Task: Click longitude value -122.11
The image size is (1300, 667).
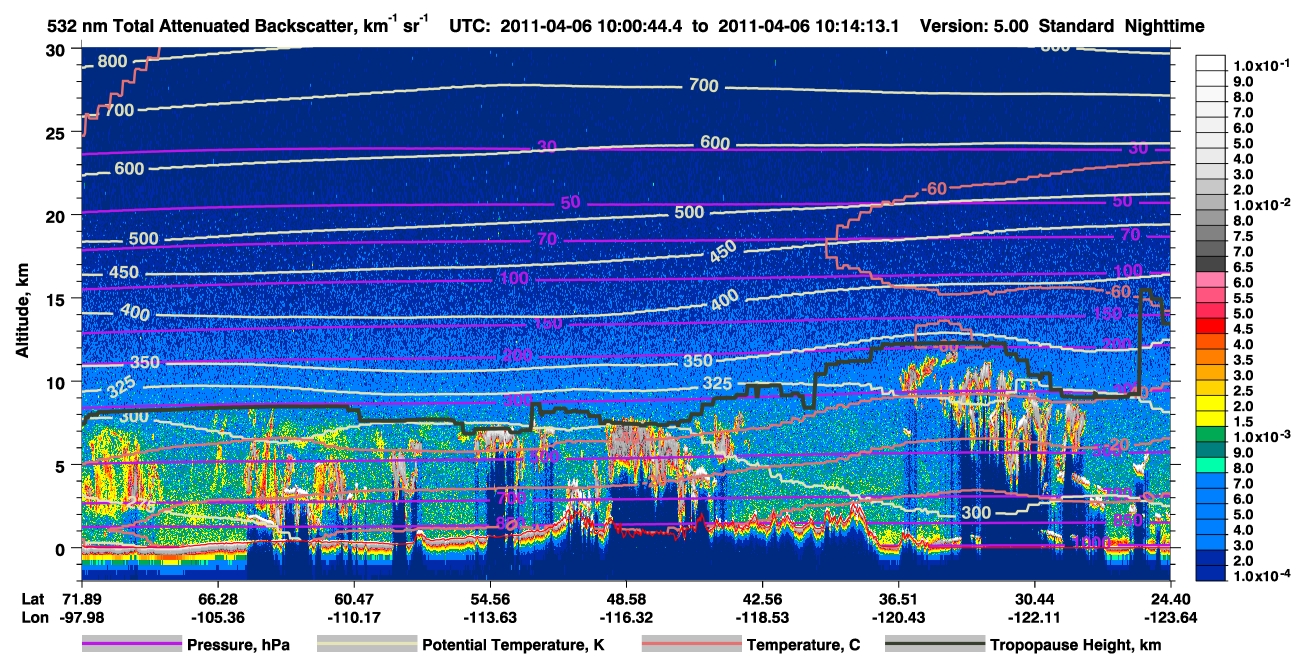Action: coord(1035,617)
